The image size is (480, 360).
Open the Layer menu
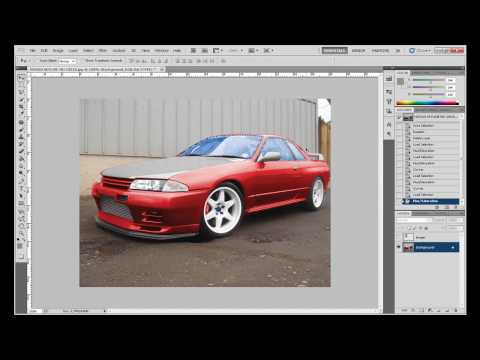[73, 51]
